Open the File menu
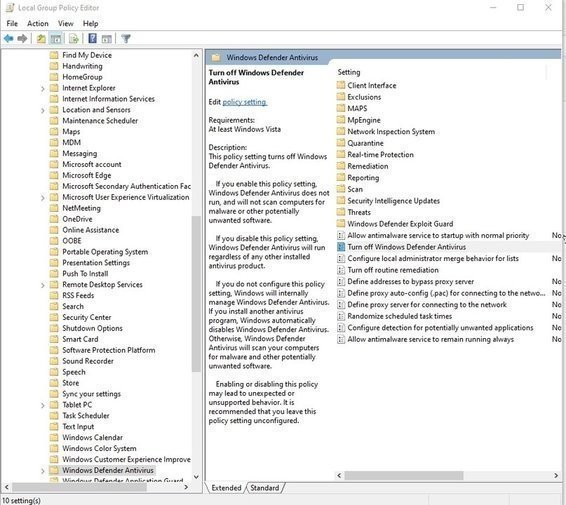Image resolution: width=566 pixels, height=505 pixels. click(12, 23)
